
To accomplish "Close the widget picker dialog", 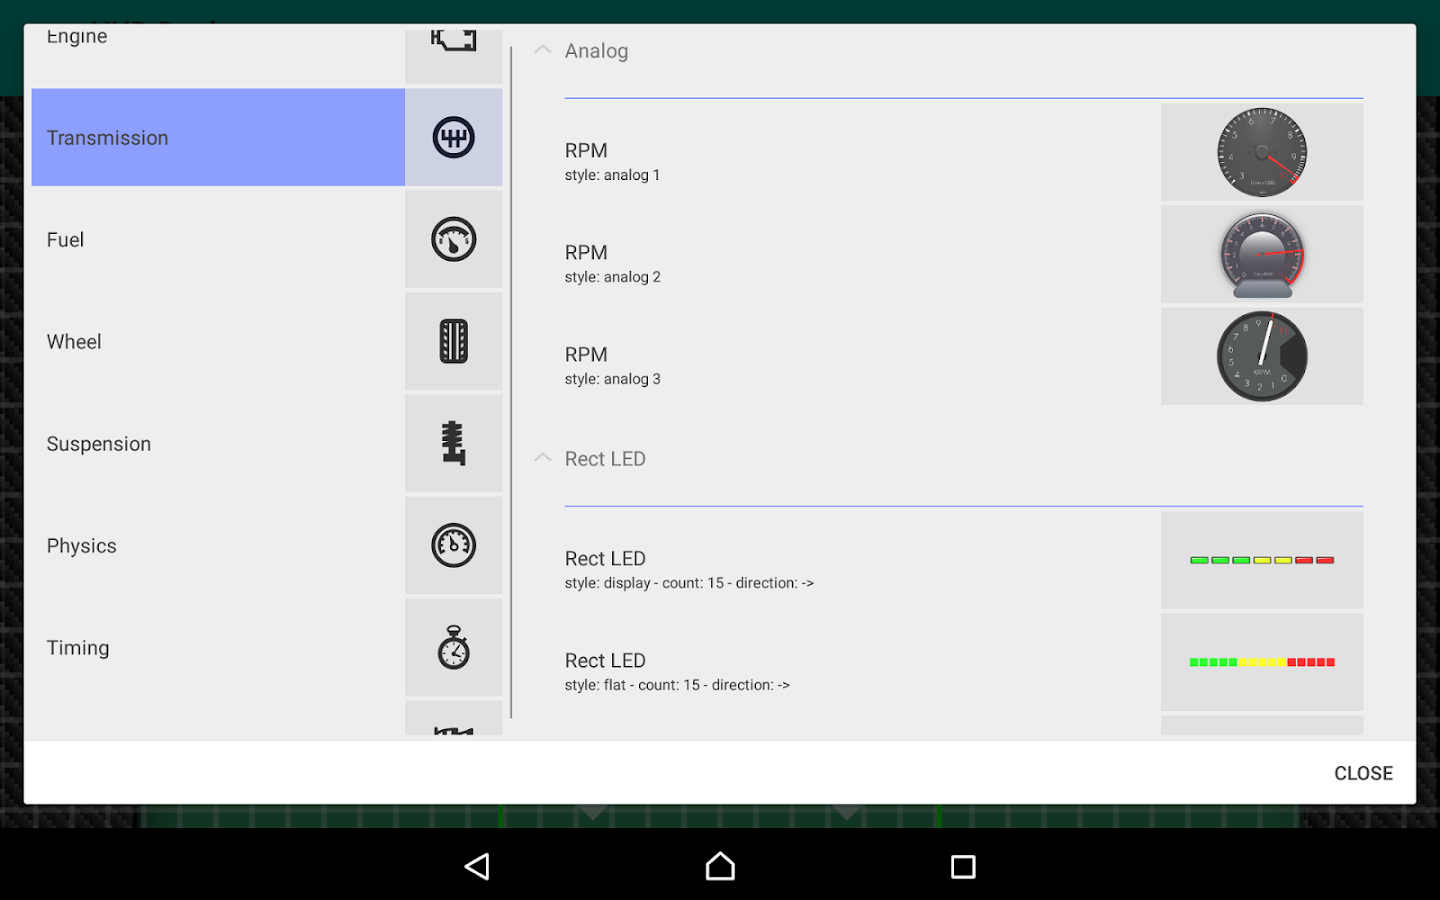I will tap(1363, 773).
